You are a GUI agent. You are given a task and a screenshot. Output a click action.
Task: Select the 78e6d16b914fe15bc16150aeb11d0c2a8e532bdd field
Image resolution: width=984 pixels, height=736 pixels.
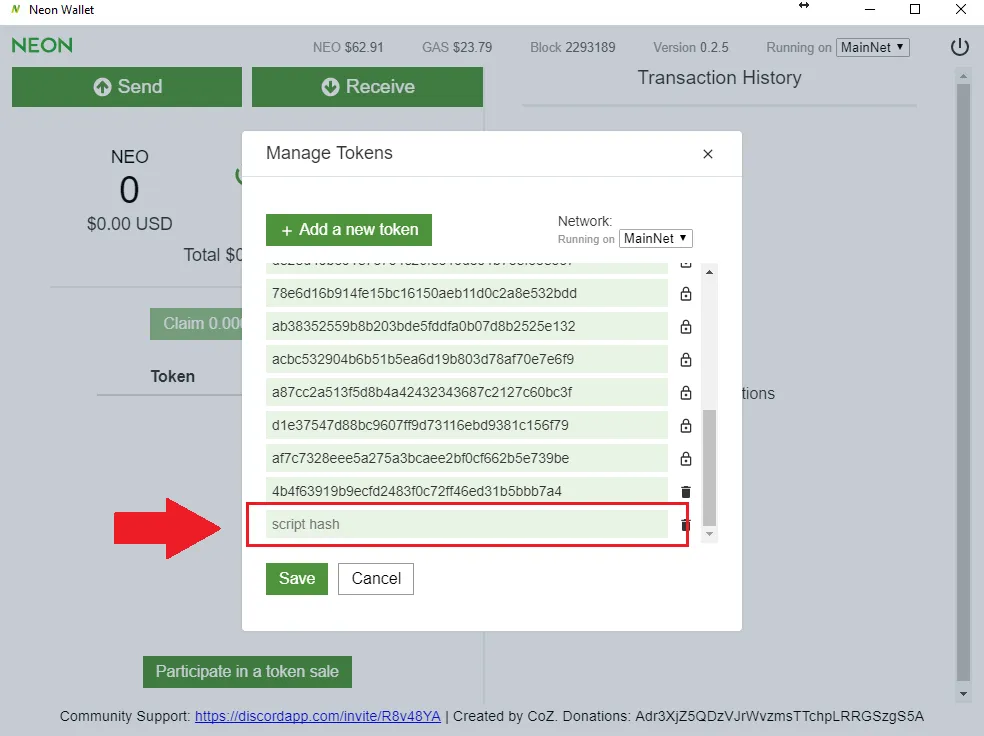467,293
